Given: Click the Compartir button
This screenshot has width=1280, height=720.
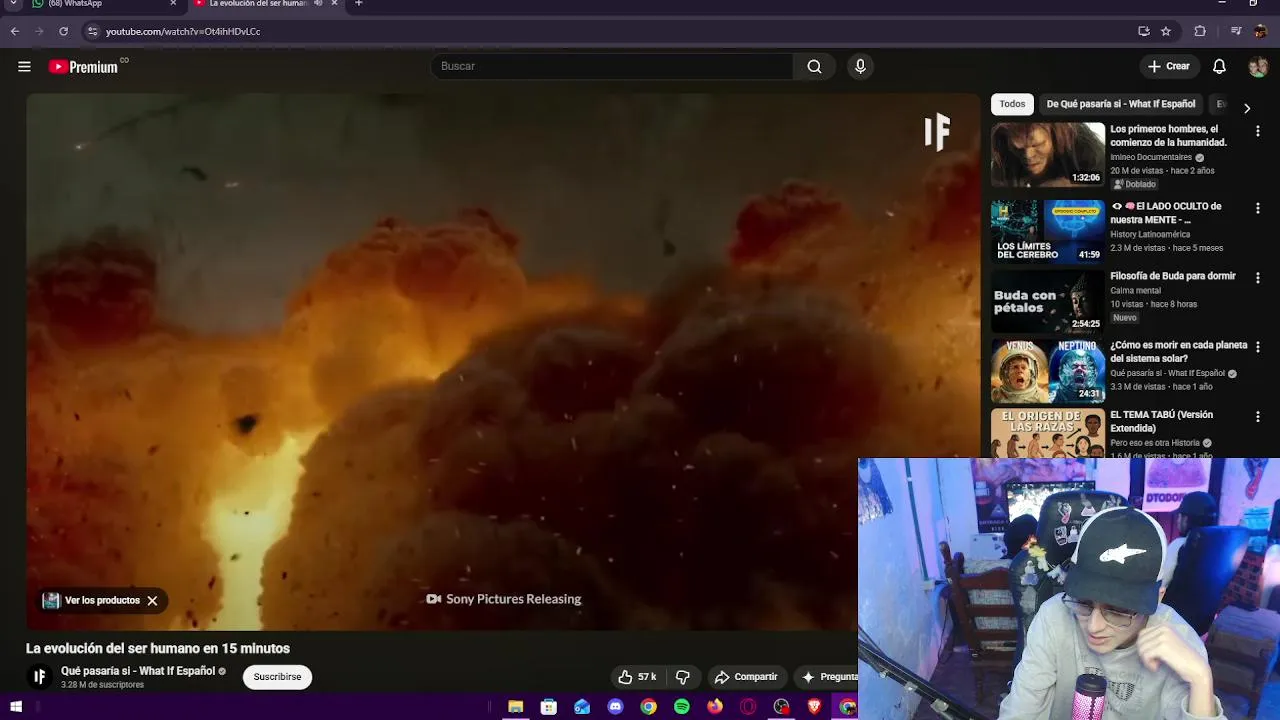Looking at the screenshot, I should pos(746,677).
